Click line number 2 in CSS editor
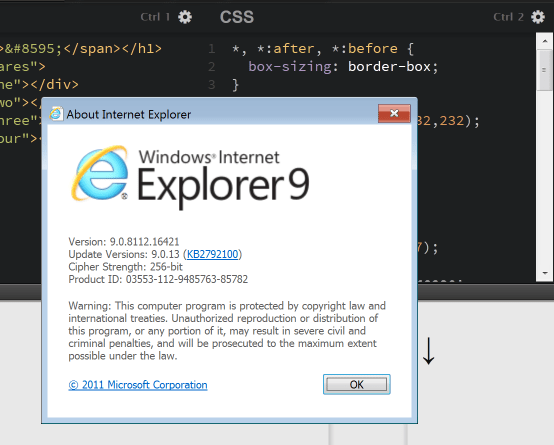This screenshot has height=445, width=554. 212,66
